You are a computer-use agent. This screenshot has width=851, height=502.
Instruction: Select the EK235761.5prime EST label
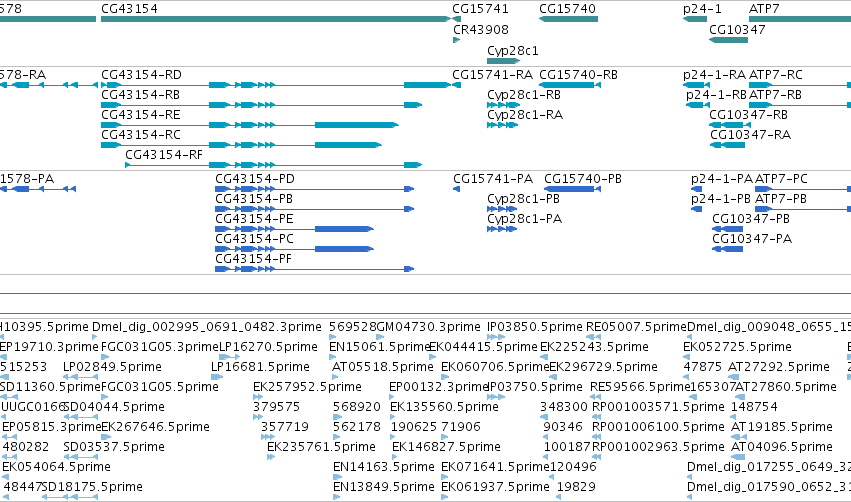(321, 447)
